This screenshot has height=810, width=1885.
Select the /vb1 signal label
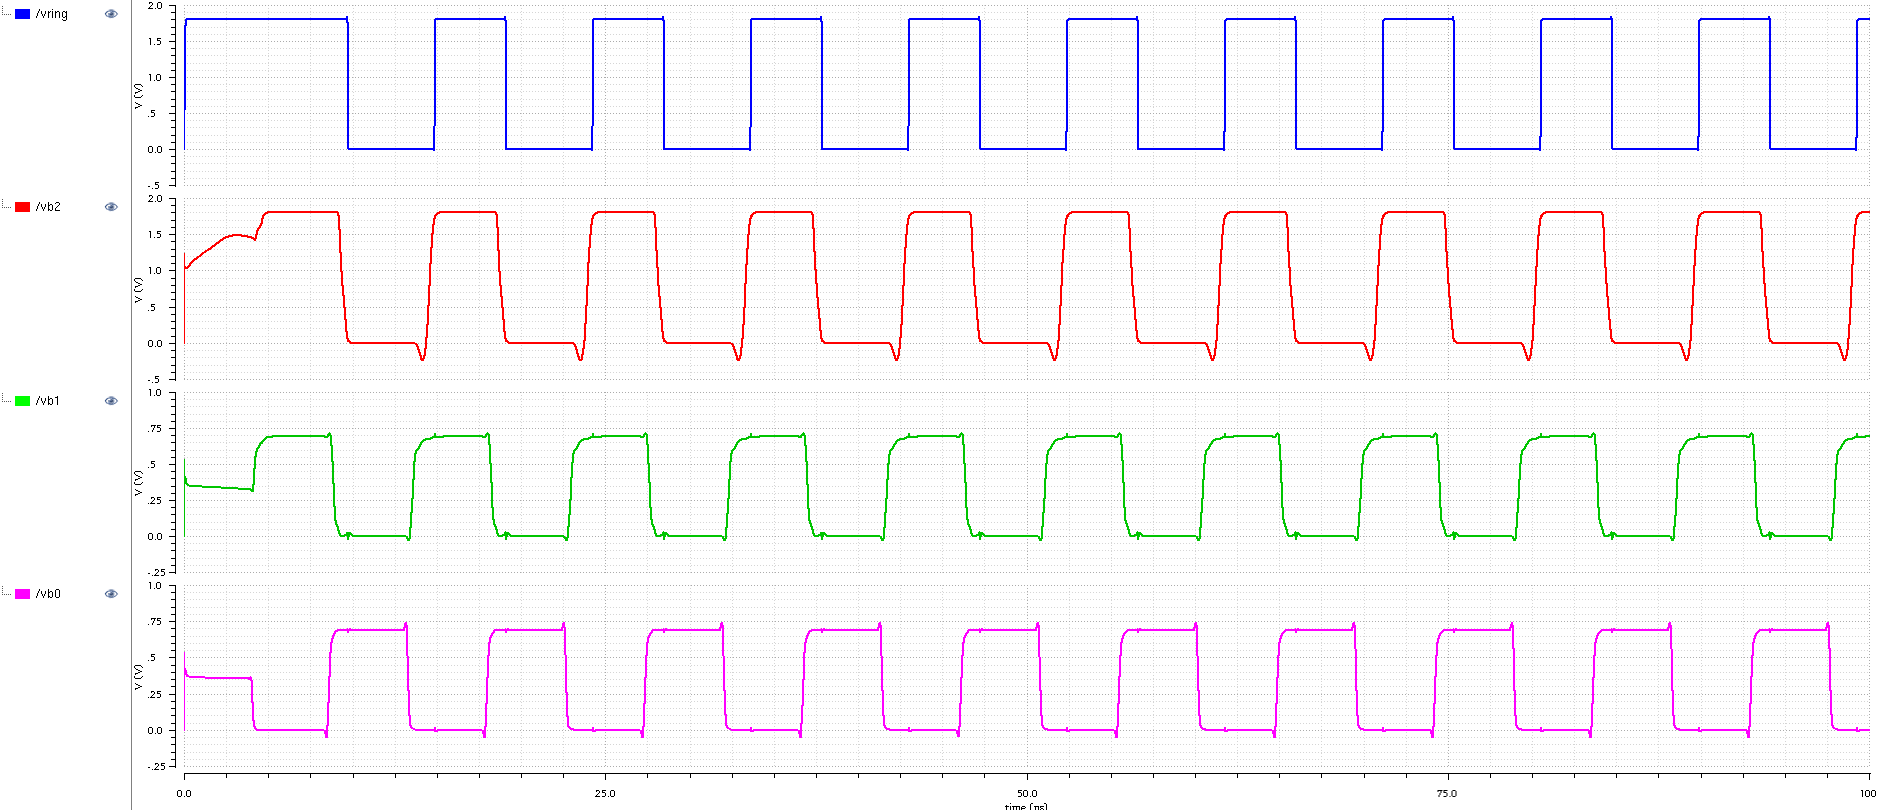[x=48, y=401]
